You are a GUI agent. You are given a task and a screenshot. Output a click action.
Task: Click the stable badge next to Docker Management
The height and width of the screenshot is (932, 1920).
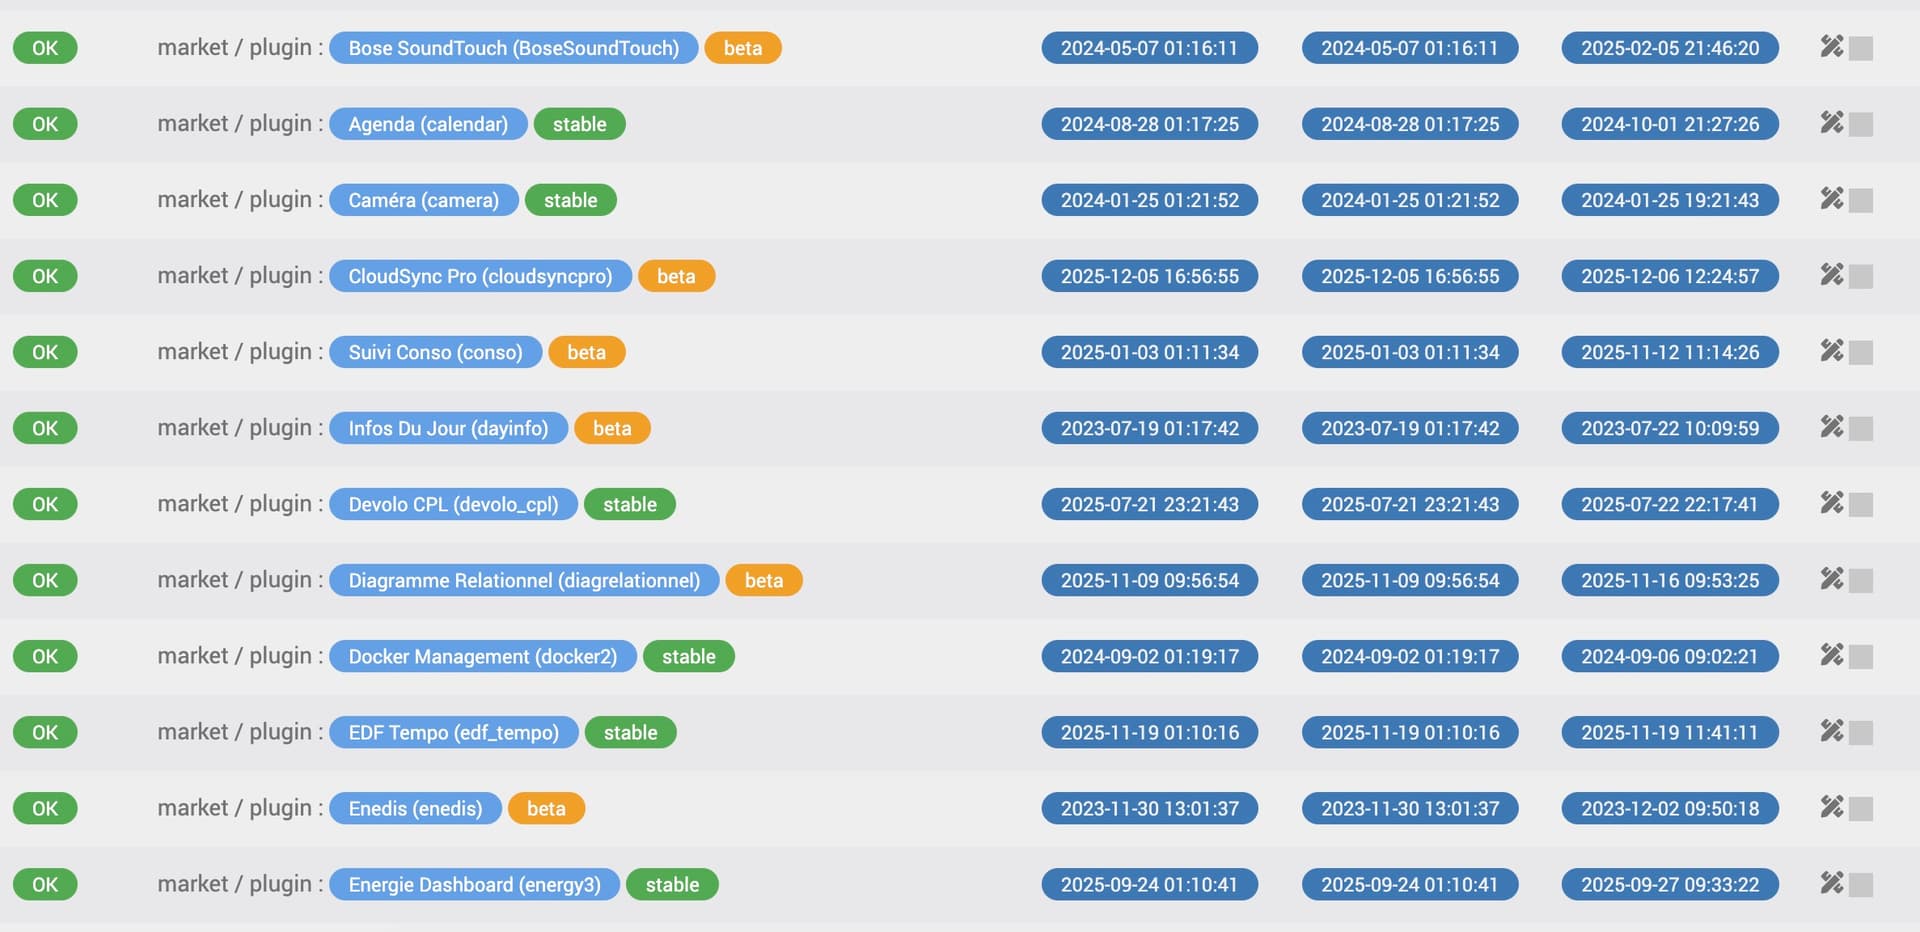click(689, 656)
